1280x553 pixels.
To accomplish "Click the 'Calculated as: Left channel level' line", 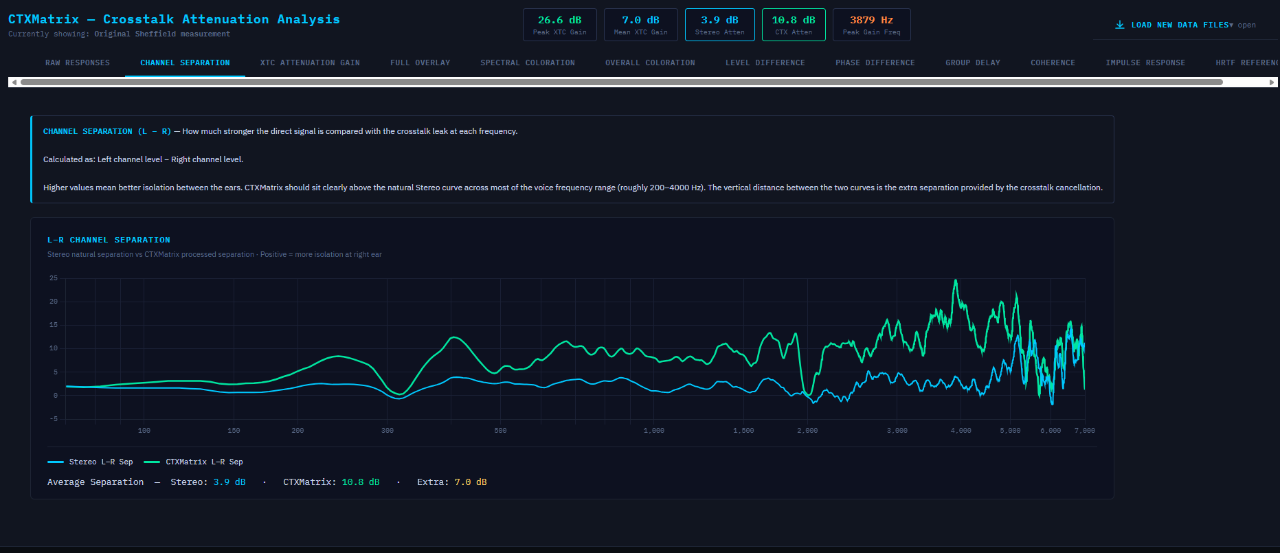I will pyautogui.click(x=143, y=159).
